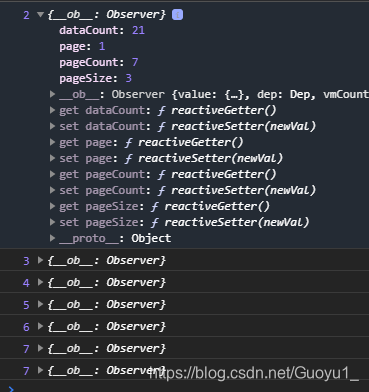Select the dataCount: 21 property line
The image size is (369, 392).
[x=102, y=30]
